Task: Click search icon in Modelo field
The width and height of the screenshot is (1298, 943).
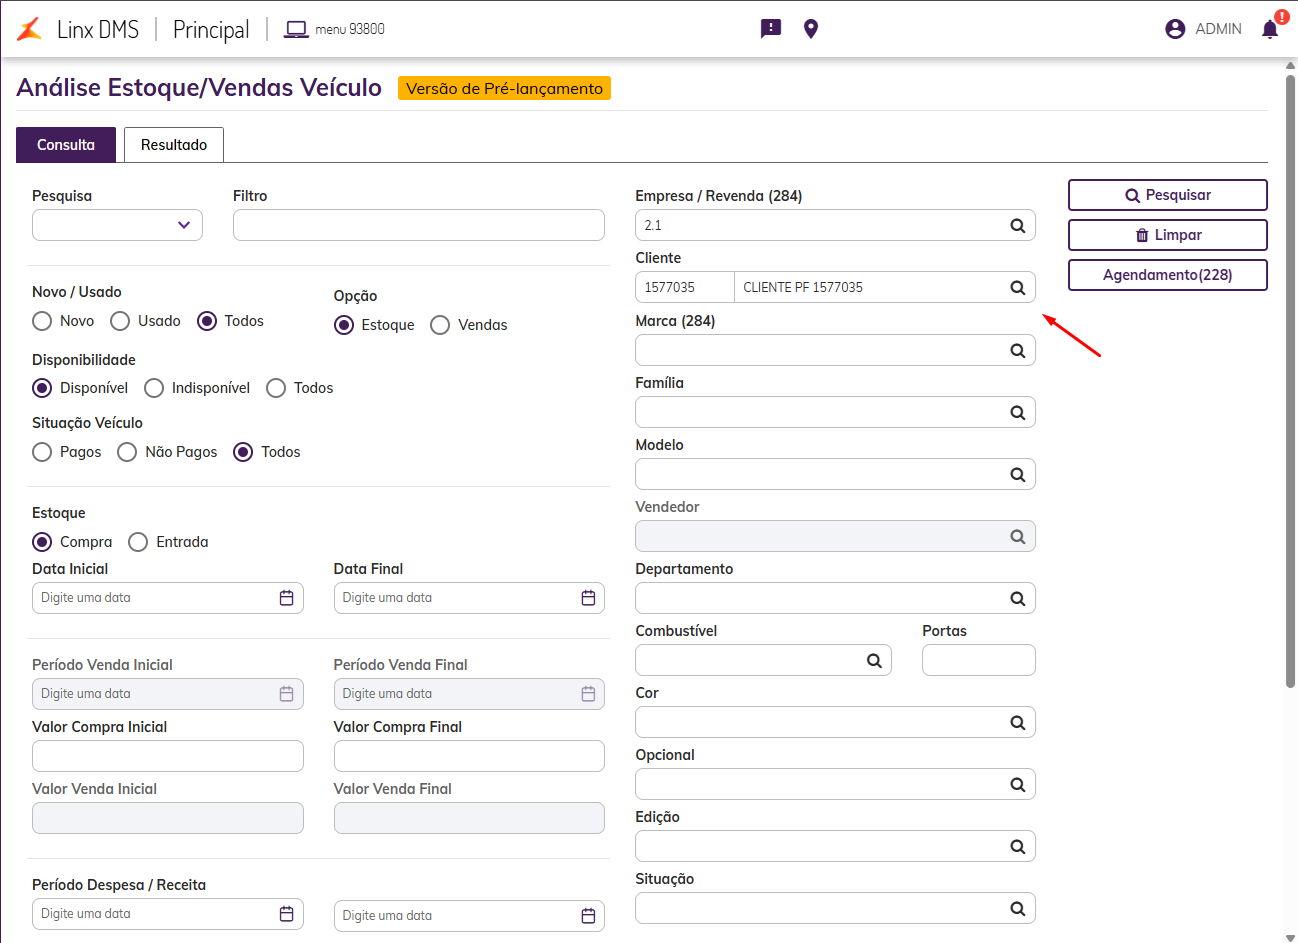Action: [x=1018, y=475]
